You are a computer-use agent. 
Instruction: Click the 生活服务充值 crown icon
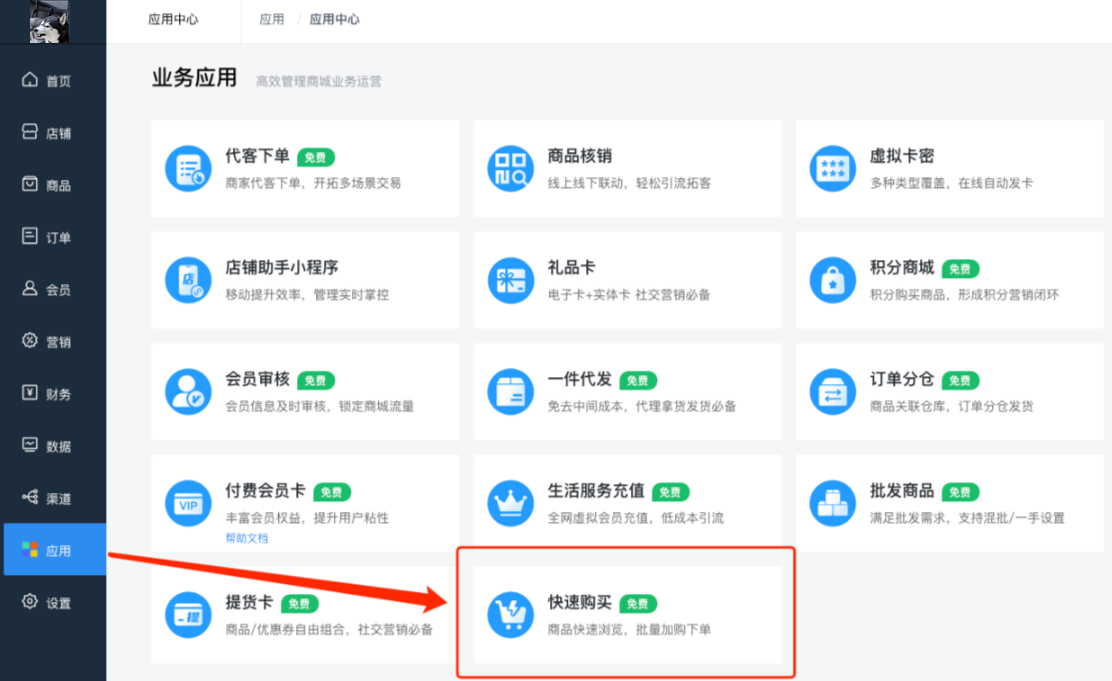click(x=510, y=502)
